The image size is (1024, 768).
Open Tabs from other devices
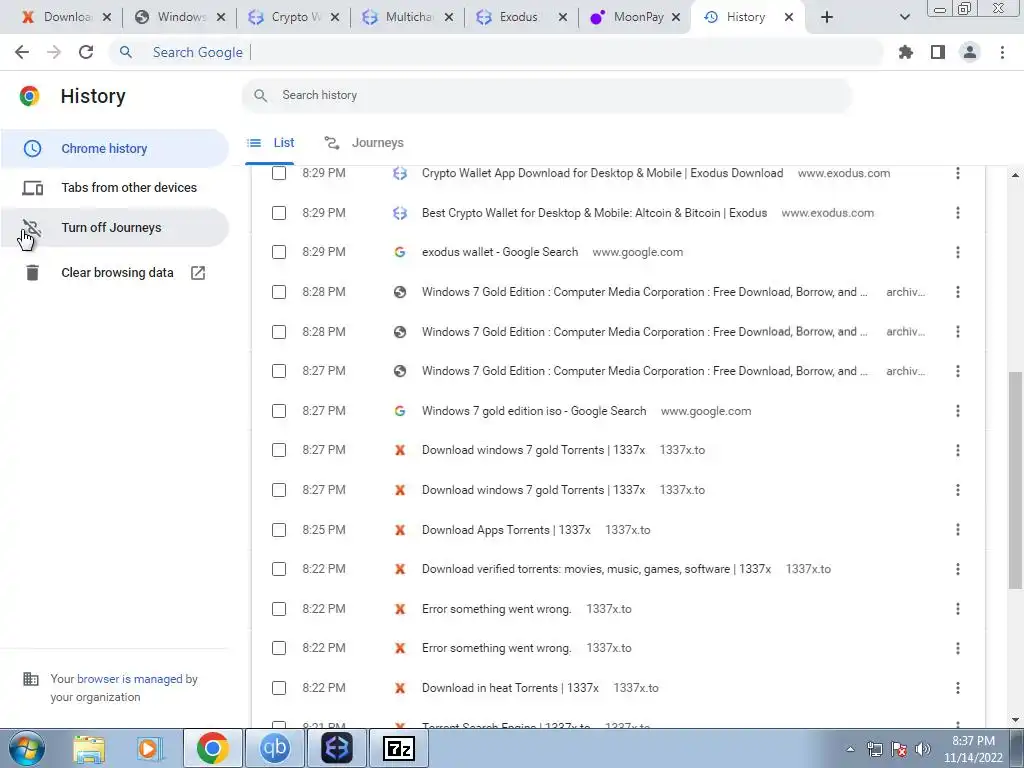coord(114,188)
